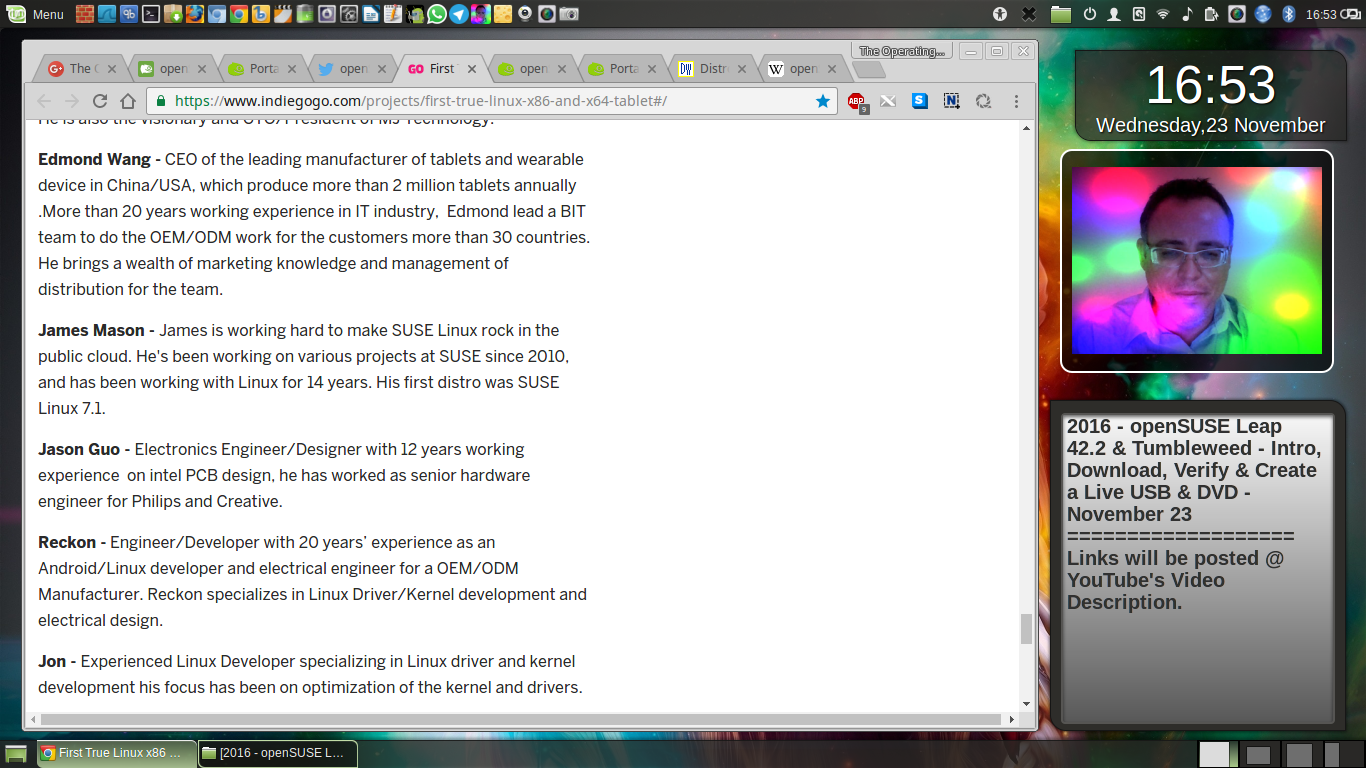The image size is (1366, 768).
Task: Open the Chrome three-dot menu
Action: 1016,101
